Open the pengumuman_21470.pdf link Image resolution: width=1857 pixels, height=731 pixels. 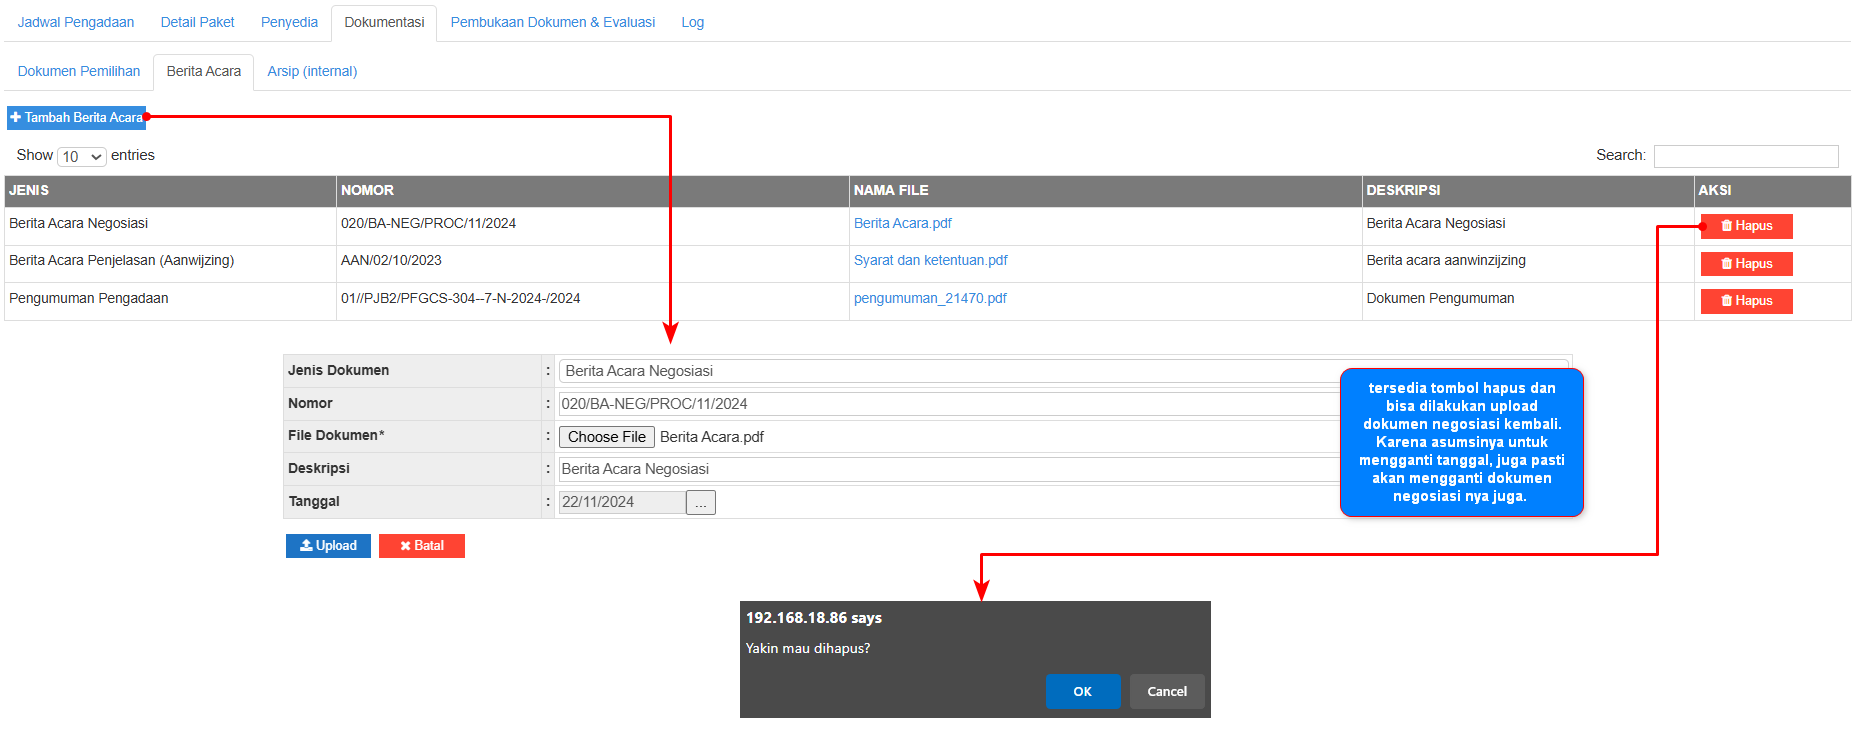(x=930, y=298)
